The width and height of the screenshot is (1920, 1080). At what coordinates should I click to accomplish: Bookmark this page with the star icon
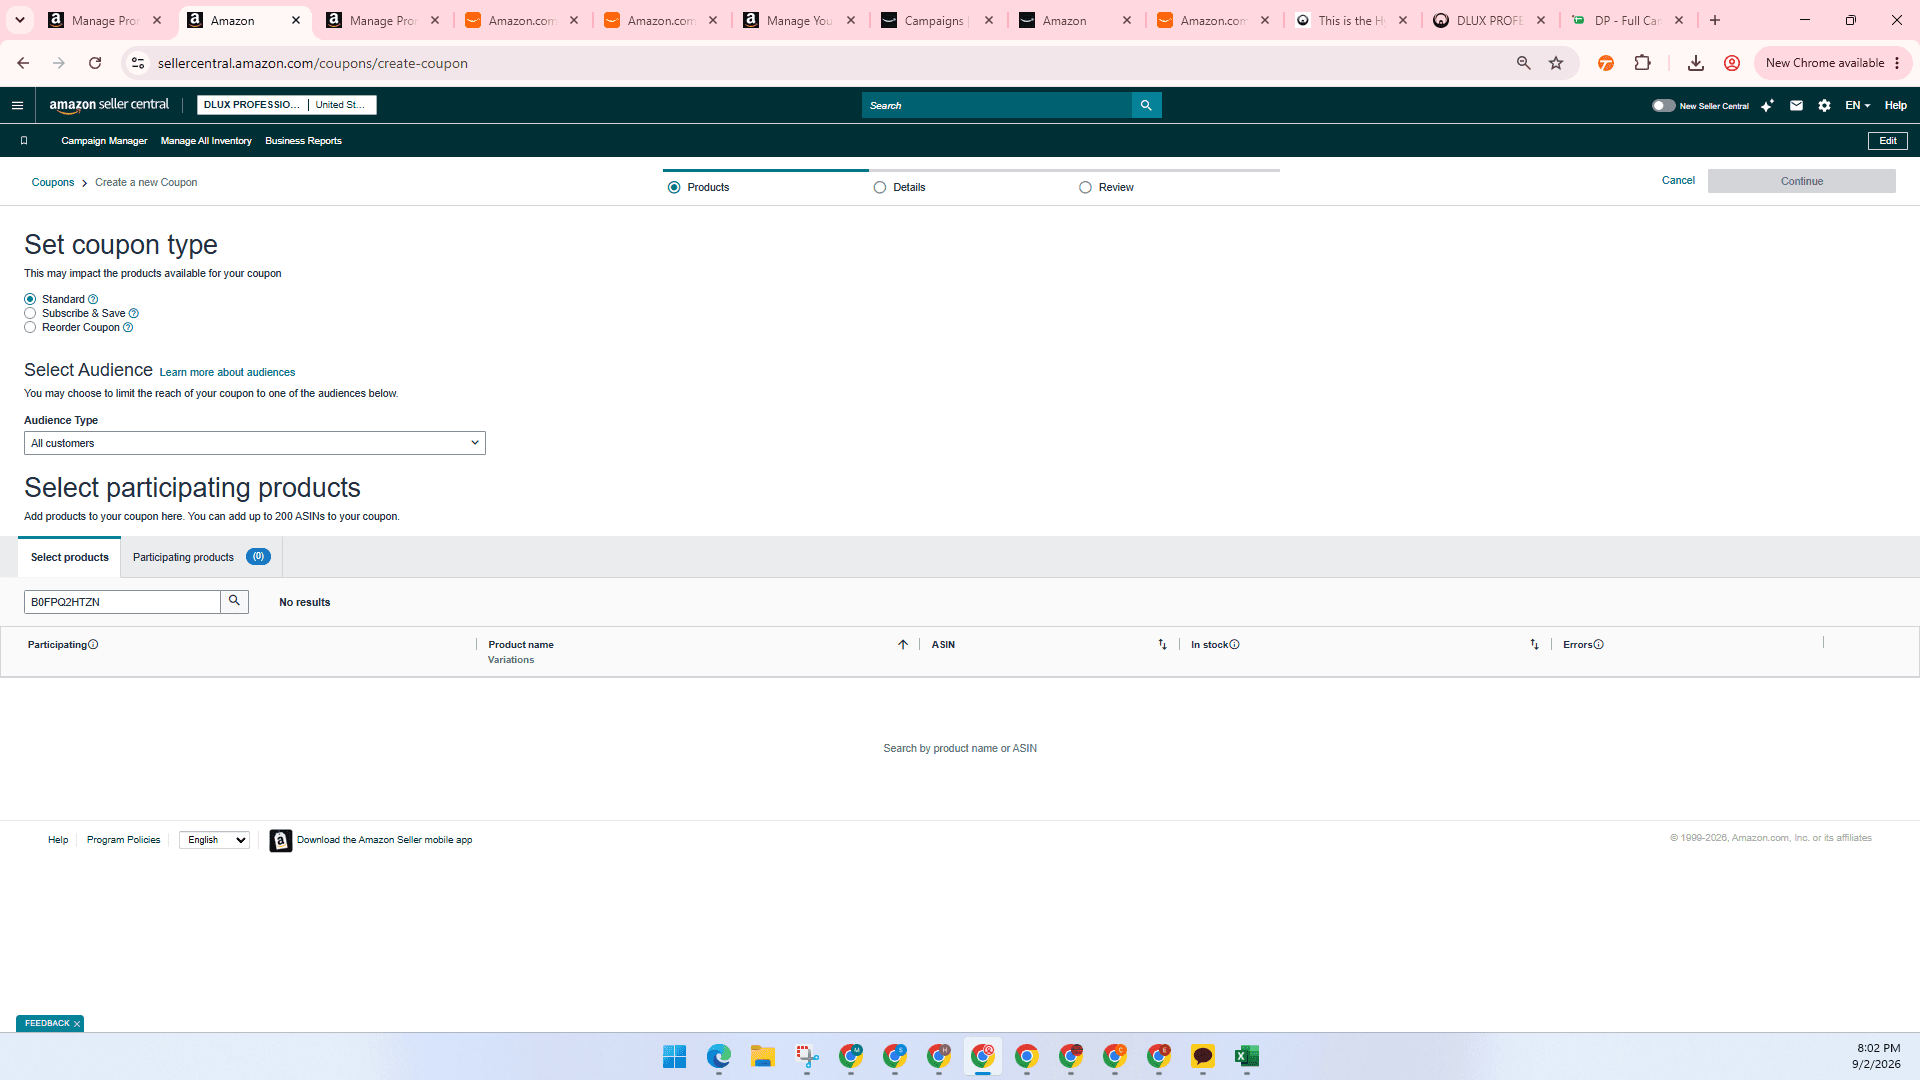(1556, 63)
